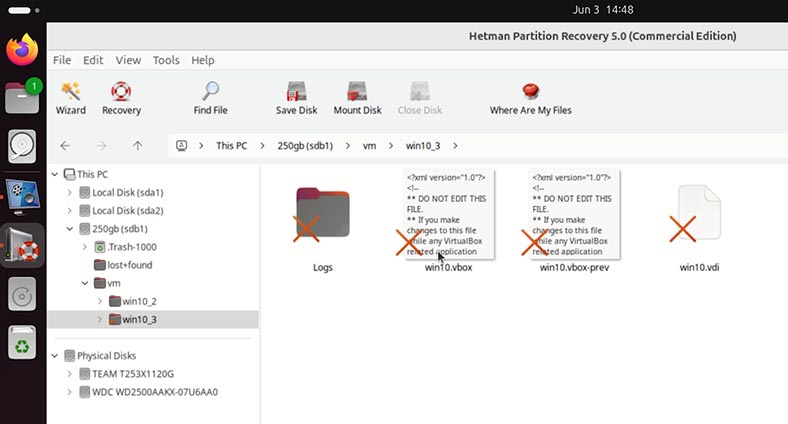Open the Tools menu
788x424 pixels.
click(166, 60)
